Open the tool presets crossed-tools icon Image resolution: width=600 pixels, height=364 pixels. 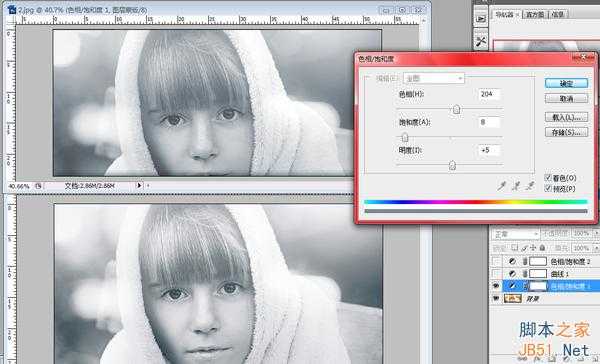481,41
